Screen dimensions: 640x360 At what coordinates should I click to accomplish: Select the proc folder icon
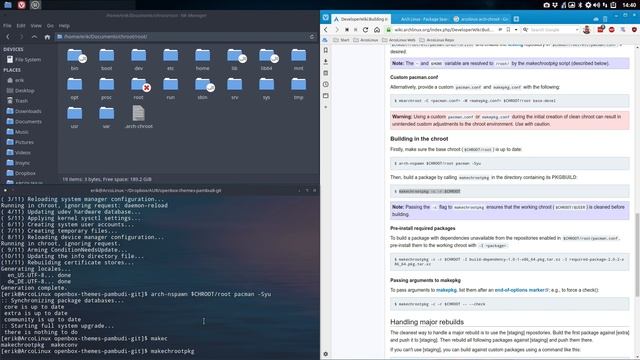107,84
